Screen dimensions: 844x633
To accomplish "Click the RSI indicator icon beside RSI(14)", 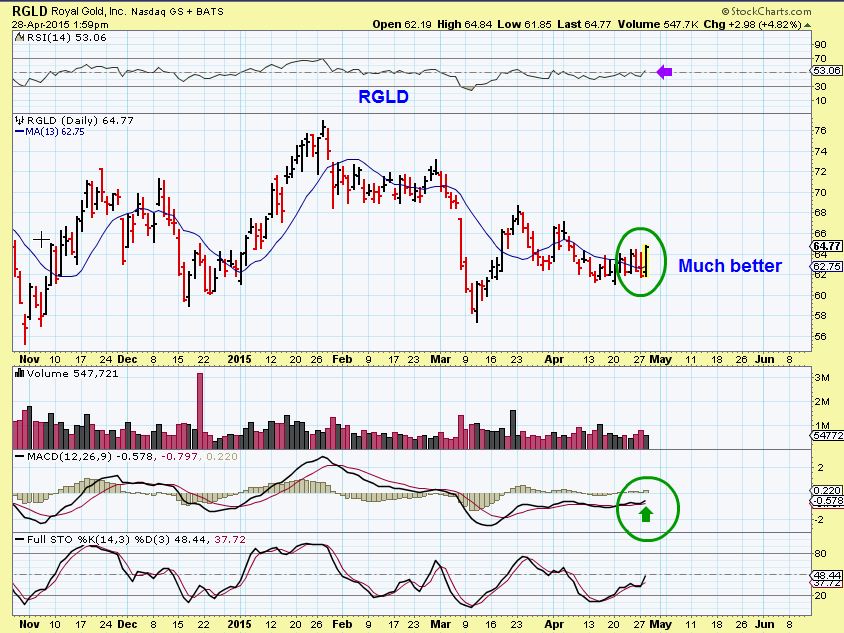I will (x=19, y=37).
